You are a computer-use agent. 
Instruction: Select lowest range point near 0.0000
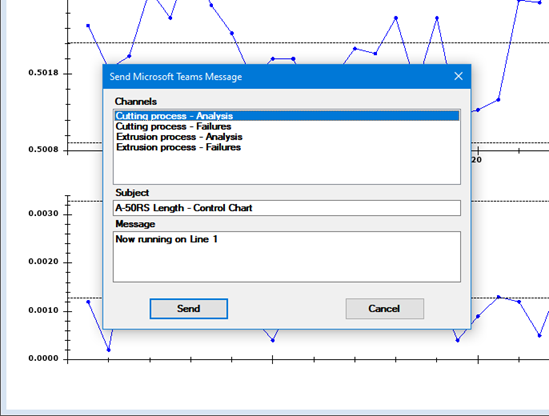[109, 350]
